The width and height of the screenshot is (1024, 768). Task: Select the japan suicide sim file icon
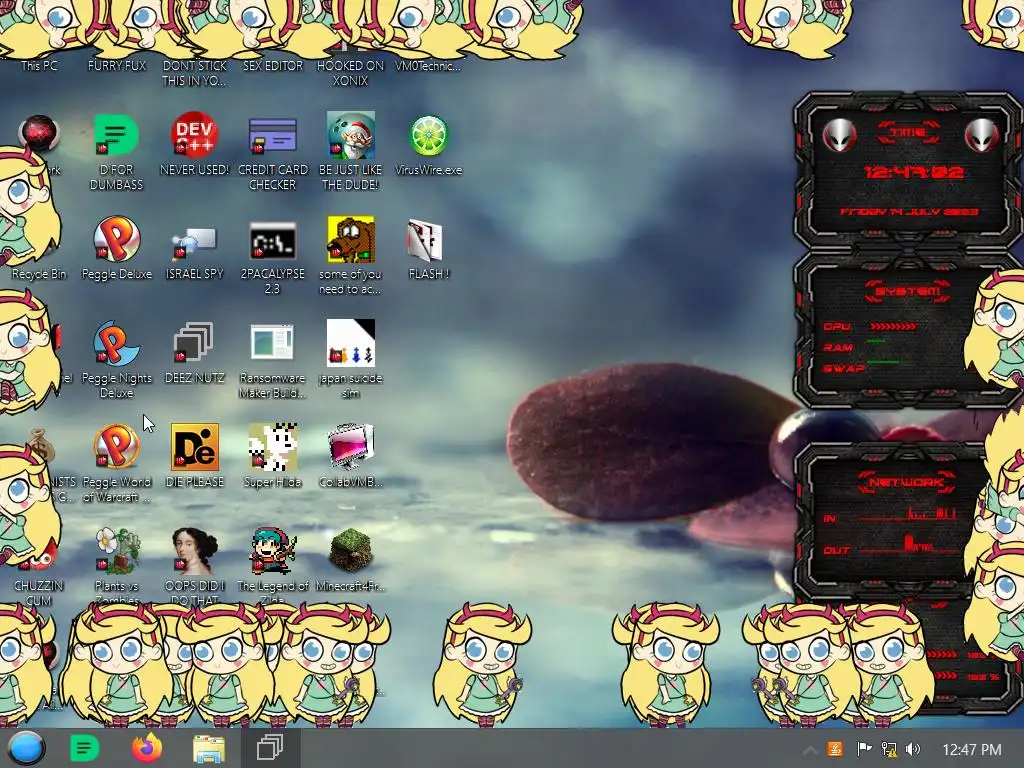pyautogui.click(x=351, y=343)
